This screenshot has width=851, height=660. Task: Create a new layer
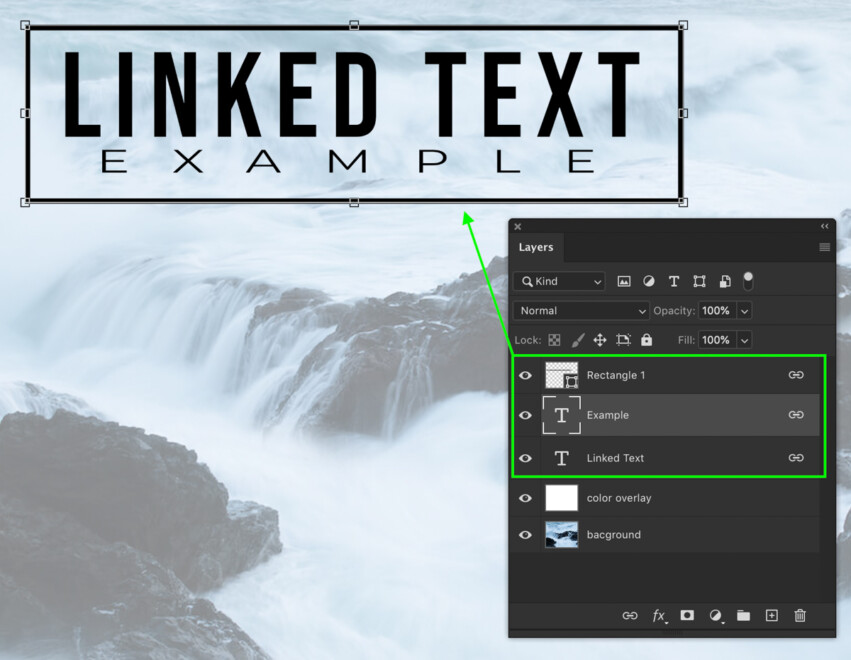point(771,616)
